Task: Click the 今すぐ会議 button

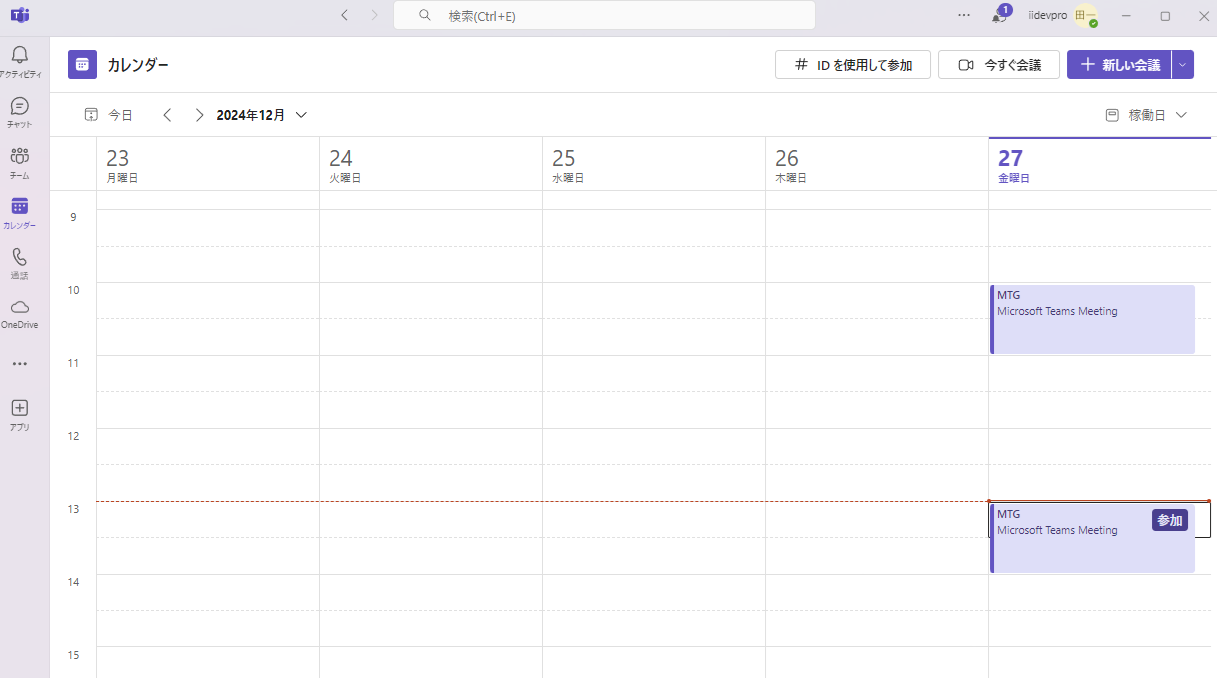Action: point(999,65)
